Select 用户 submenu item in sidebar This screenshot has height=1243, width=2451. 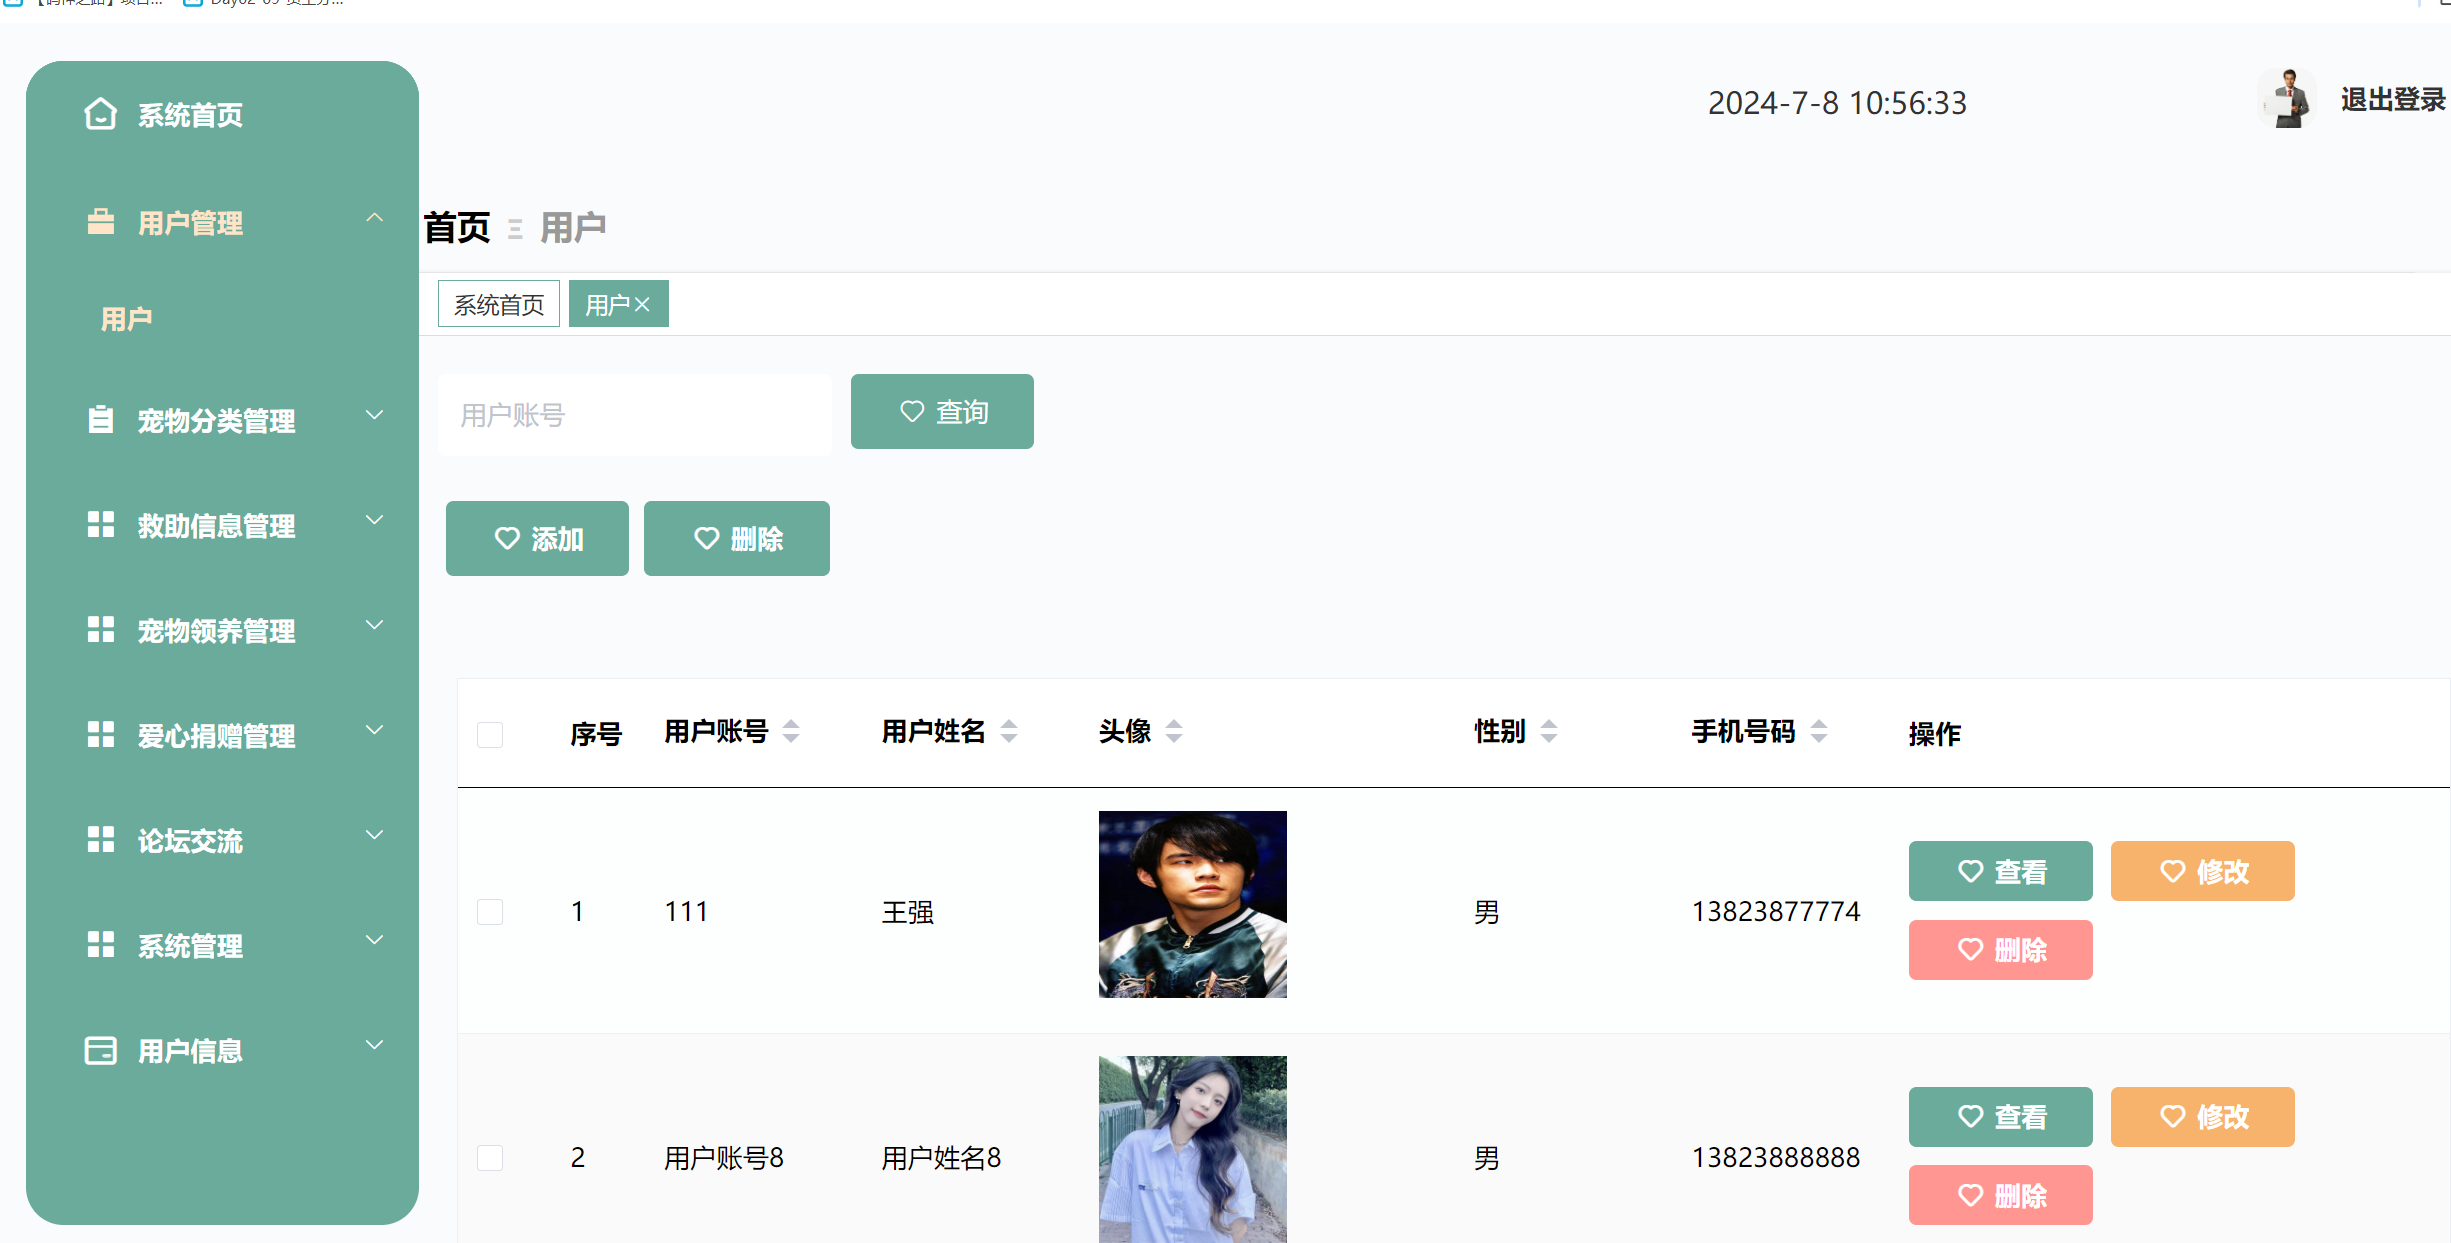click(127, 319)
